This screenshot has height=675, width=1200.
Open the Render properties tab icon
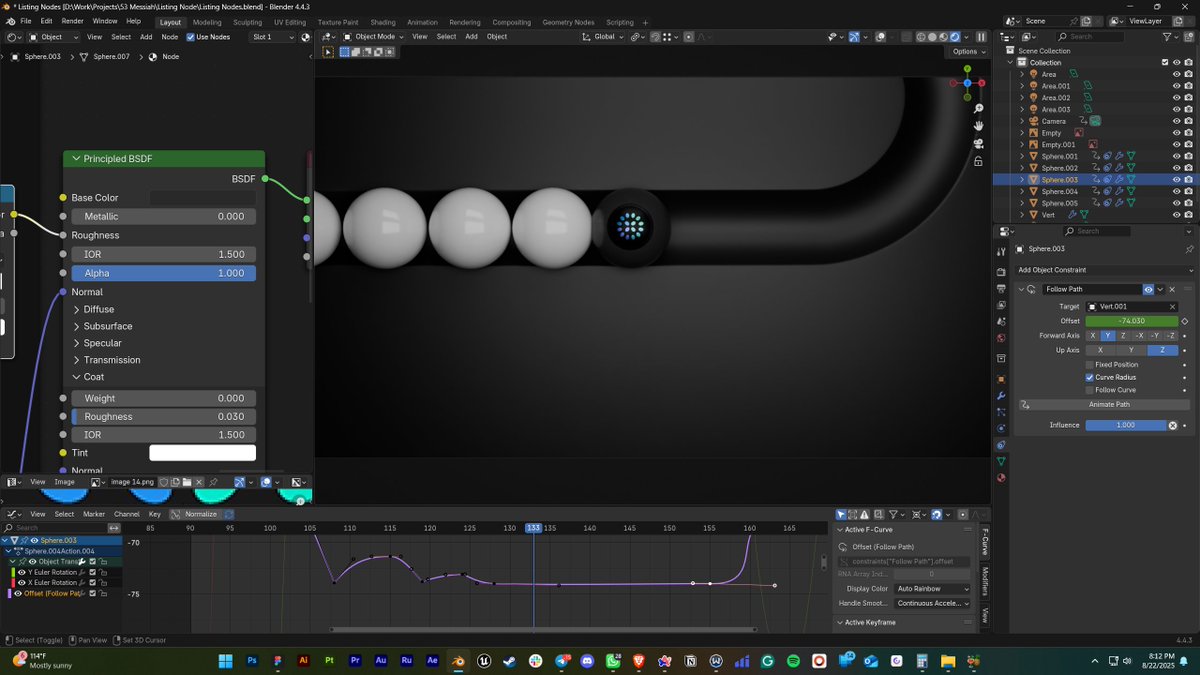1001,272
